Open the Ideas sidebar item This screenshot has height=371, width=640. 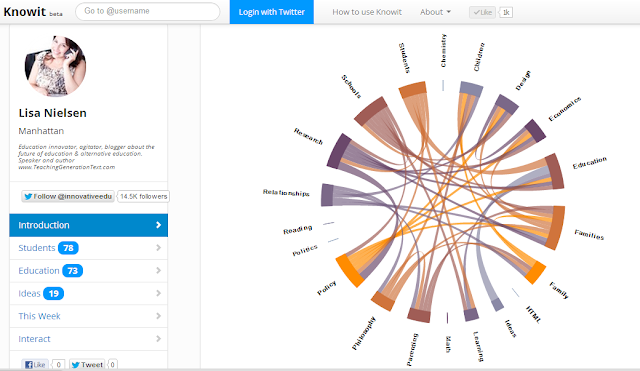coord(89,293)
